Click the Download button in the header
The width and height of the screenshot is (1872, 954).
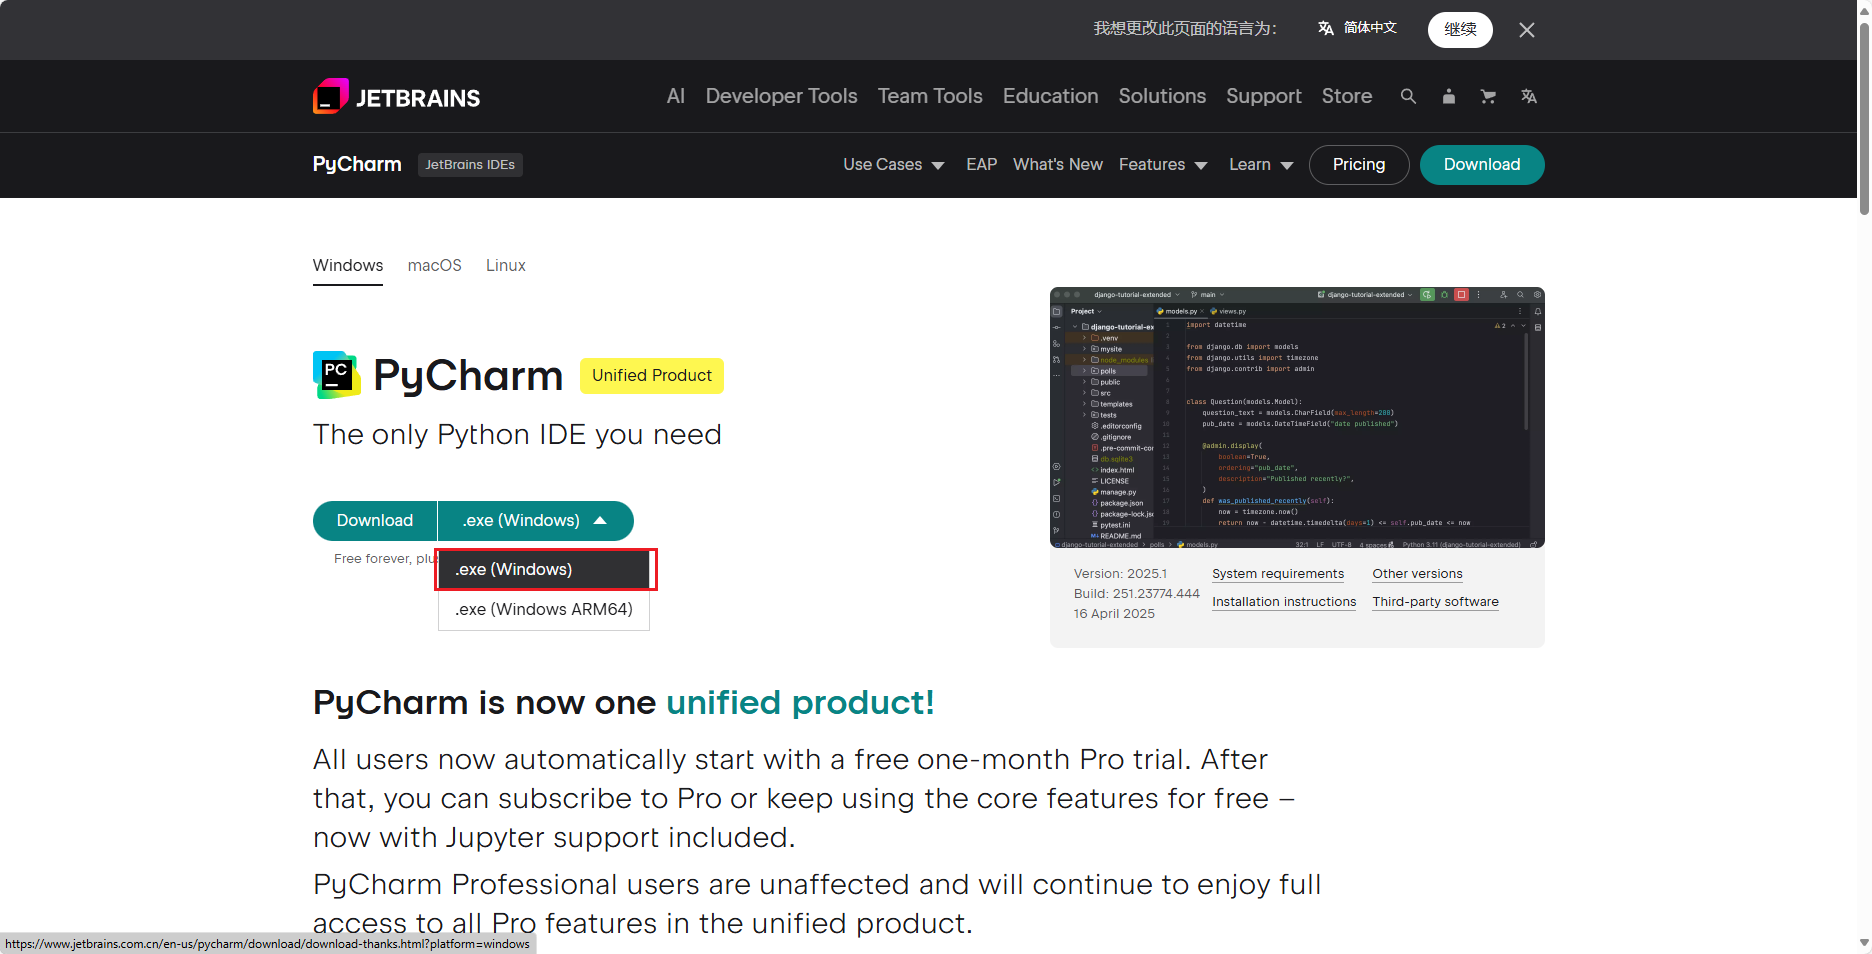click(x=1482, y=165)
